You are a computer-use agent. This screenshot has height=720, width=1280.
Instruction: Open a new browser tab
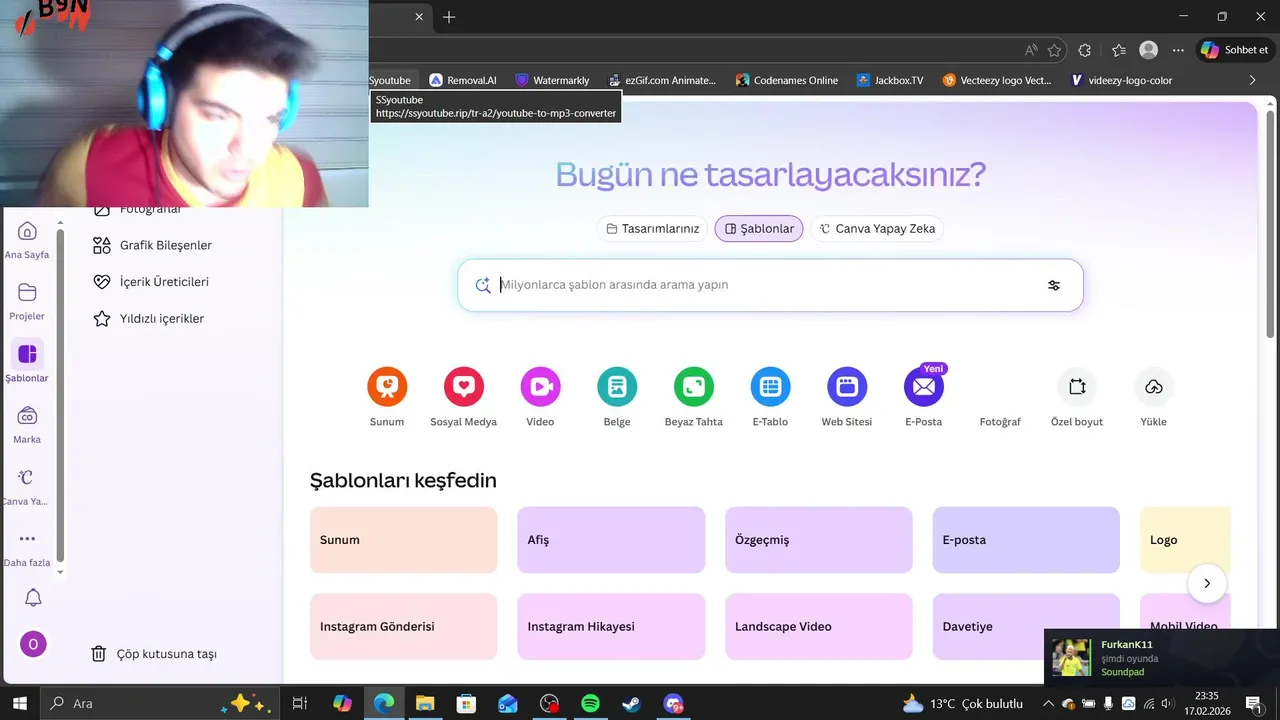tap(449, 17)
